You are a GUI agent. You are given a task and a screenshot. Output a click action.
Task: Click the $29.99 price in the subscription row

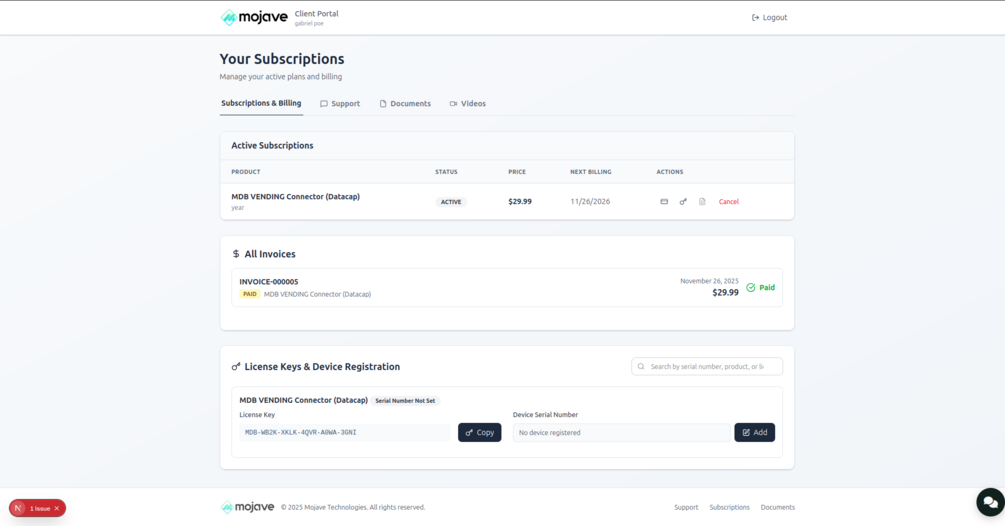tap(520, 202)
